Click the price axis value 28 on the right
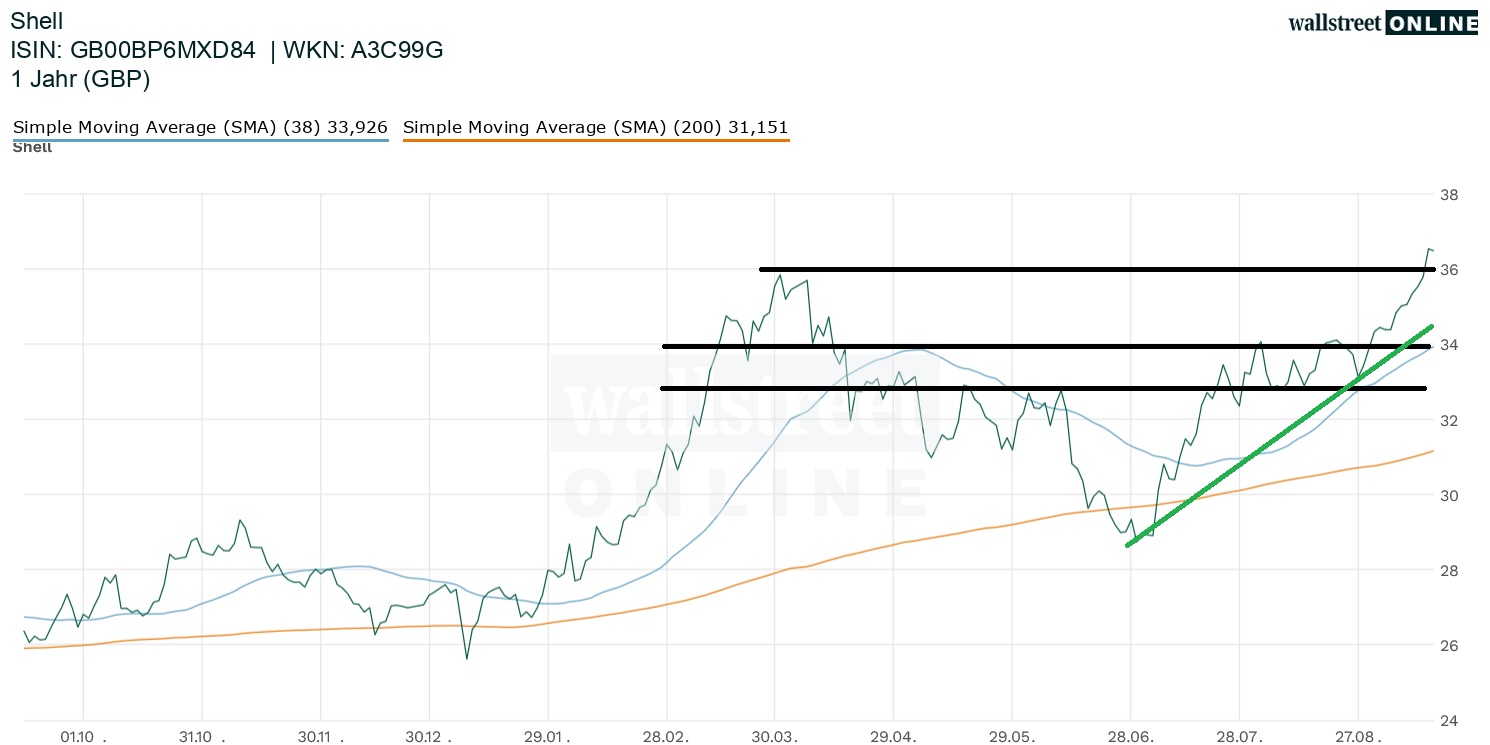Screen dimensions: 1490x745 point(1449,570)
